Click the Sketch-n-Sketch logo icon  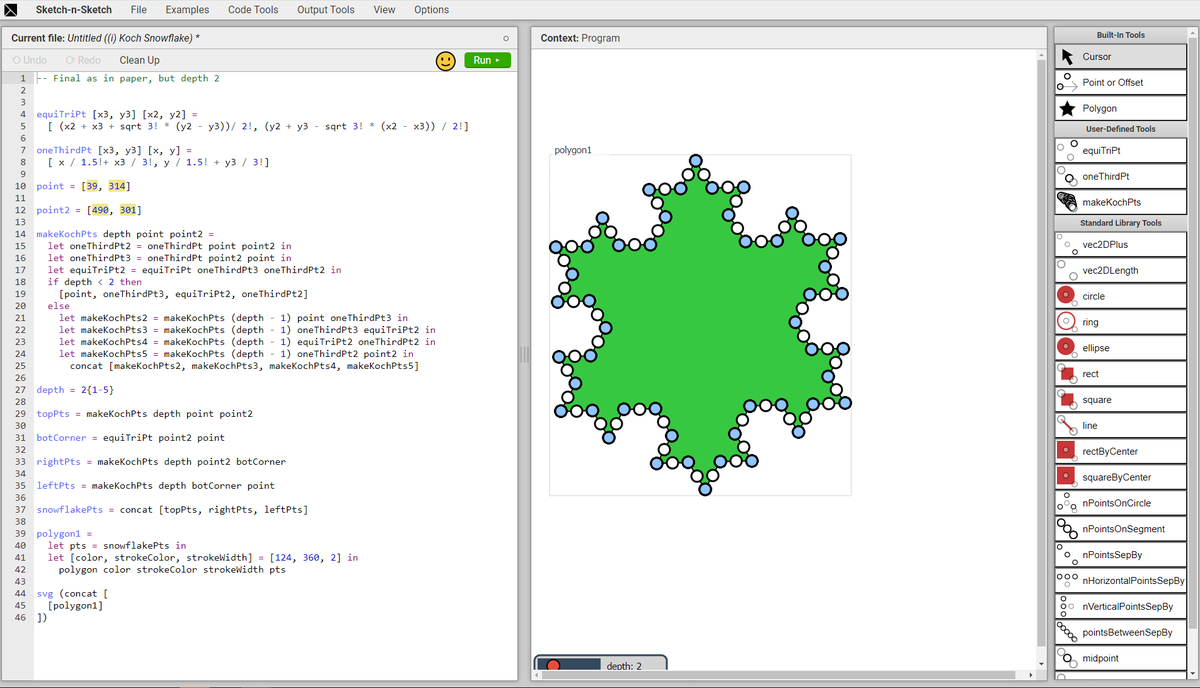(10, 9)
